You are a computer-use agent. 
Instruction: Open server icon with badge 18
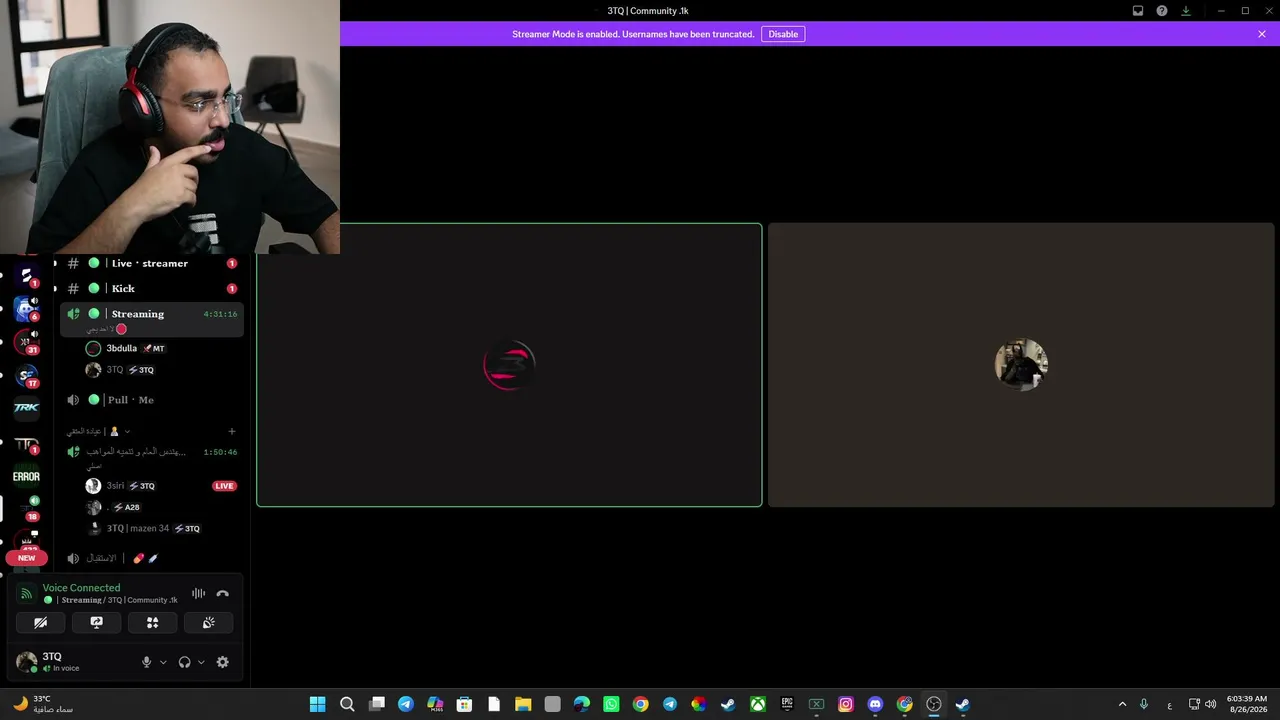(27, 509)
